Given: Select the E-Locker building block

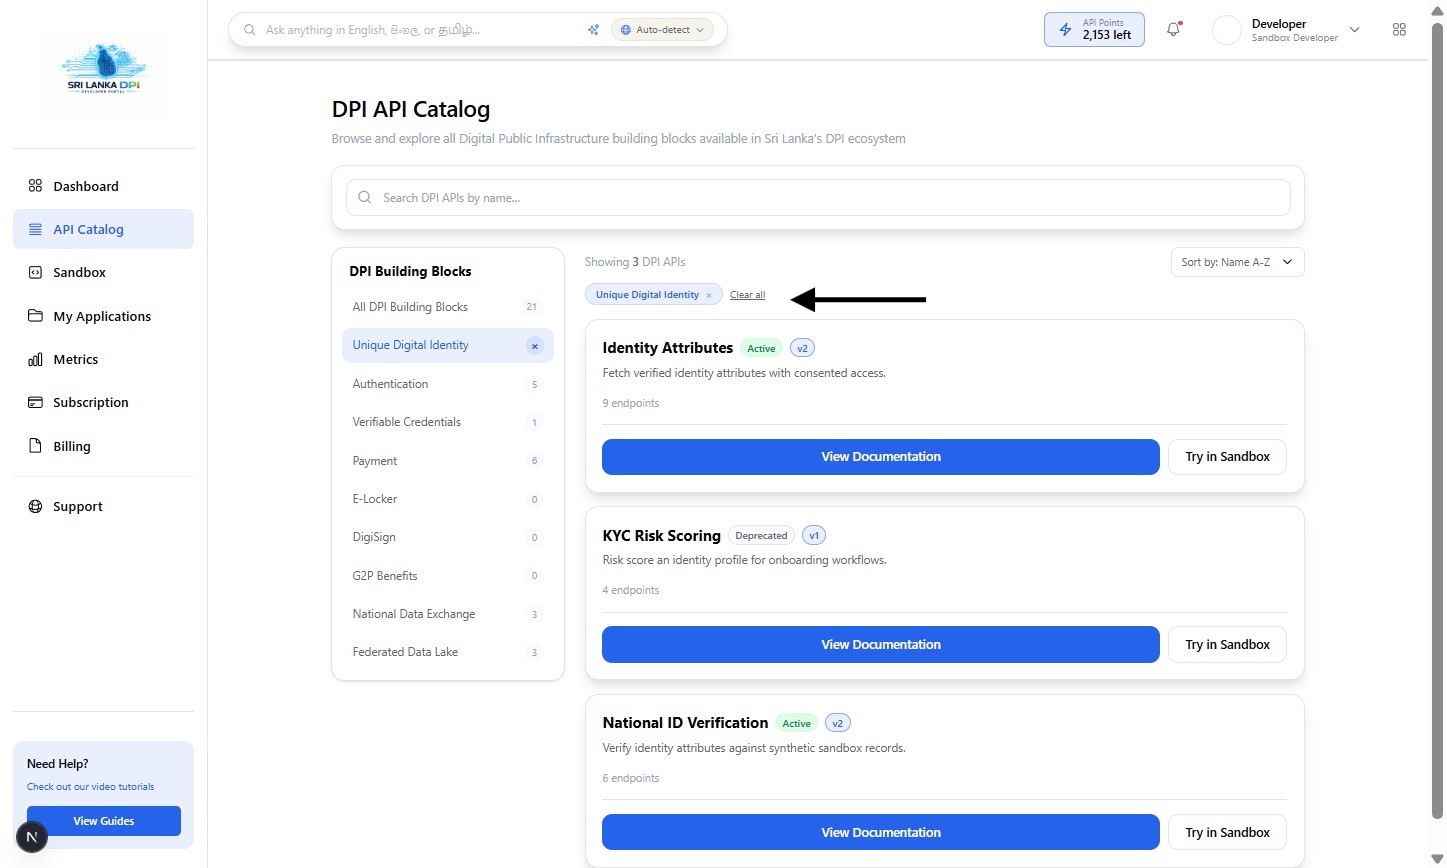Looking at the screenshot, I should 447,499.
